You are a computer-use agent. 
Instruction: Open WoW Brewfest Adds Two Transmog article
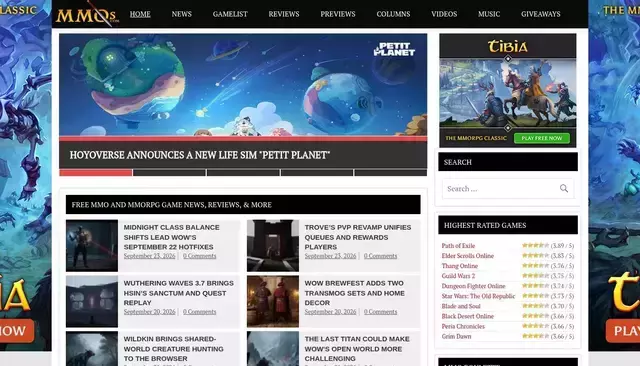click(x=354, y=293)
